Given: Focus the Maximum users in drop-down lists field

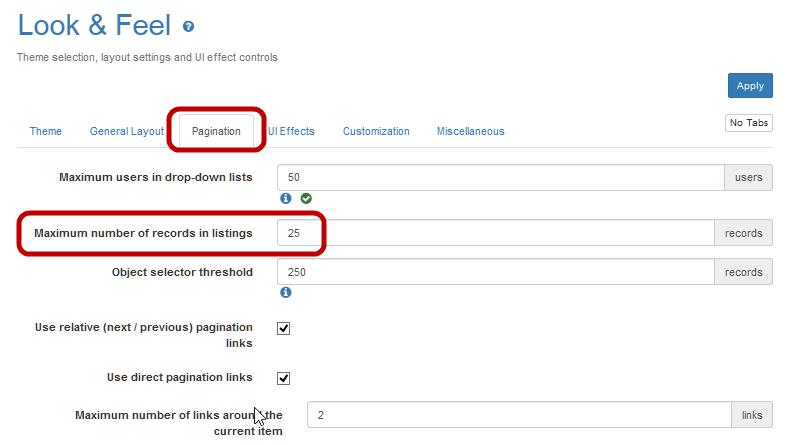Looking at the screenshot, I should coord(500,177).
